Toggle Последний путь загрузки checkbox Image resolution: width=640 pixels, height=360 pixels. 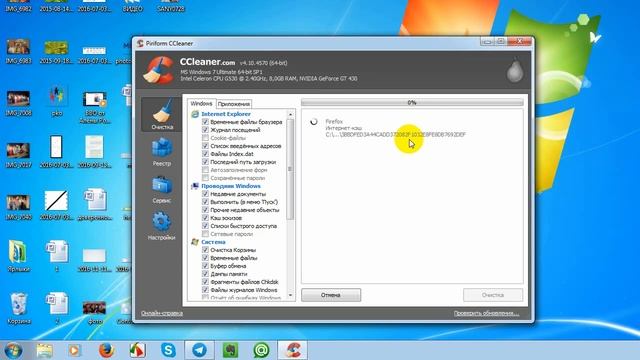tap(205, 162)
